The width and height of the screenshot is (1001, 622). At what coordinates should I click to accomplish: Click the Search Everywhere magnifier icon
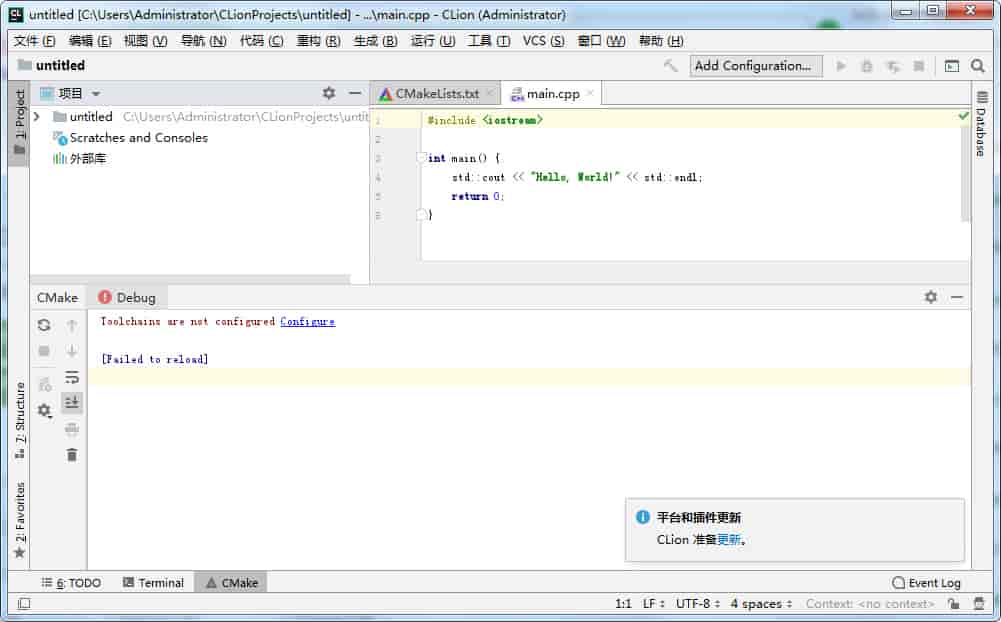click(978, 66)
